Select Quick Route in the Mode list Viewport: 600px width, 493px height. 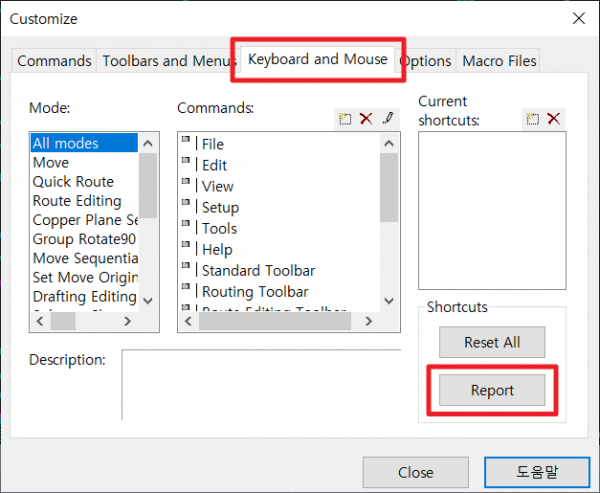(73, 182)
